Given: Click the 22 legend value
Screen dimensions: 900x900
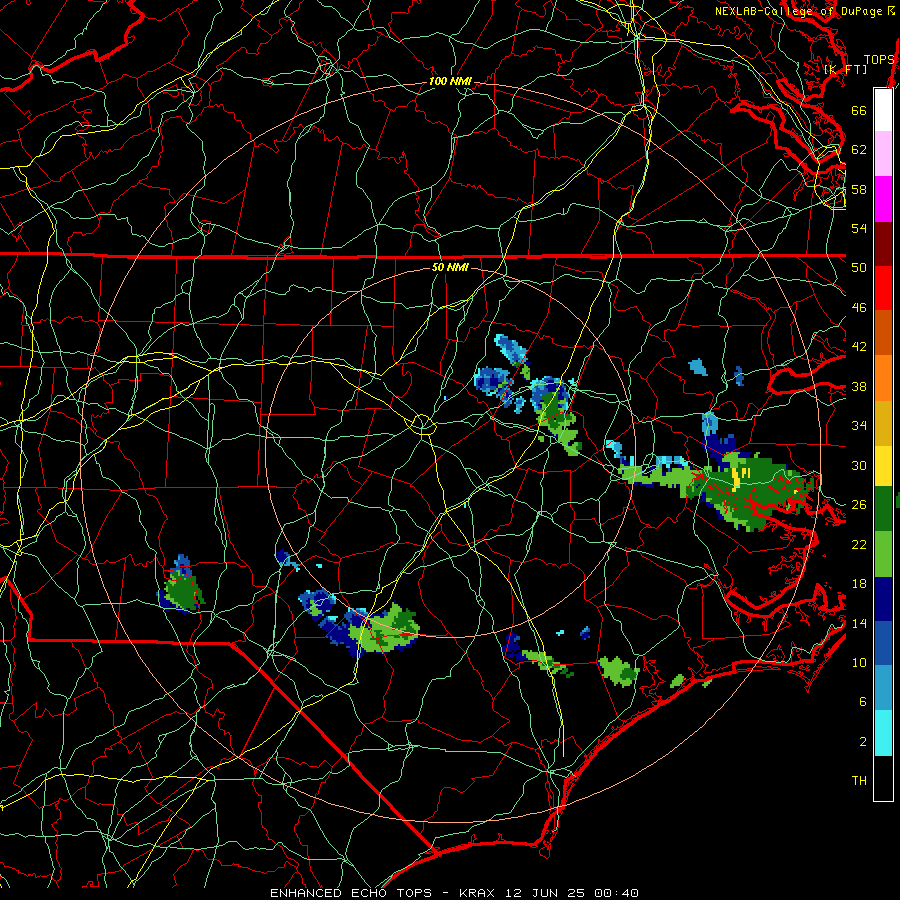Looking at the screenshot, I should (859, 544).
